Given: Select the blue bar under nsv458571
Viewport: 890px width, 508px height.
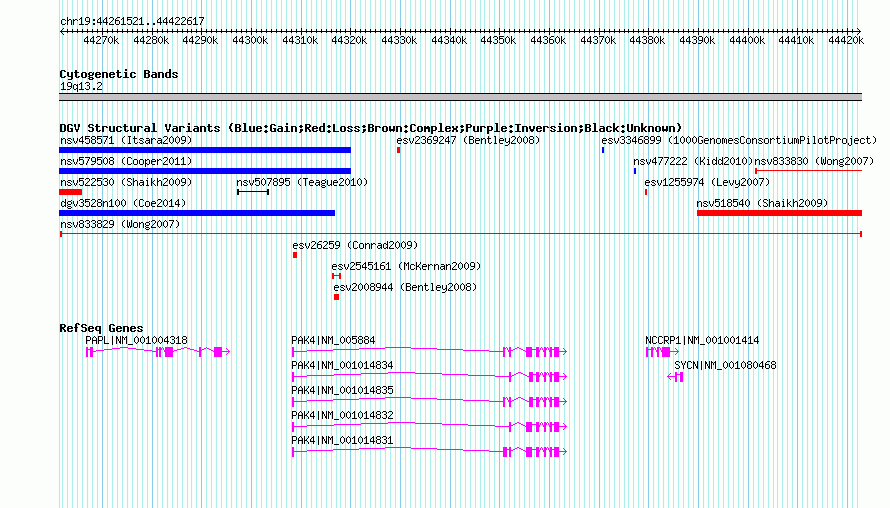Looking at the screenshot, I should click(205, 150).
